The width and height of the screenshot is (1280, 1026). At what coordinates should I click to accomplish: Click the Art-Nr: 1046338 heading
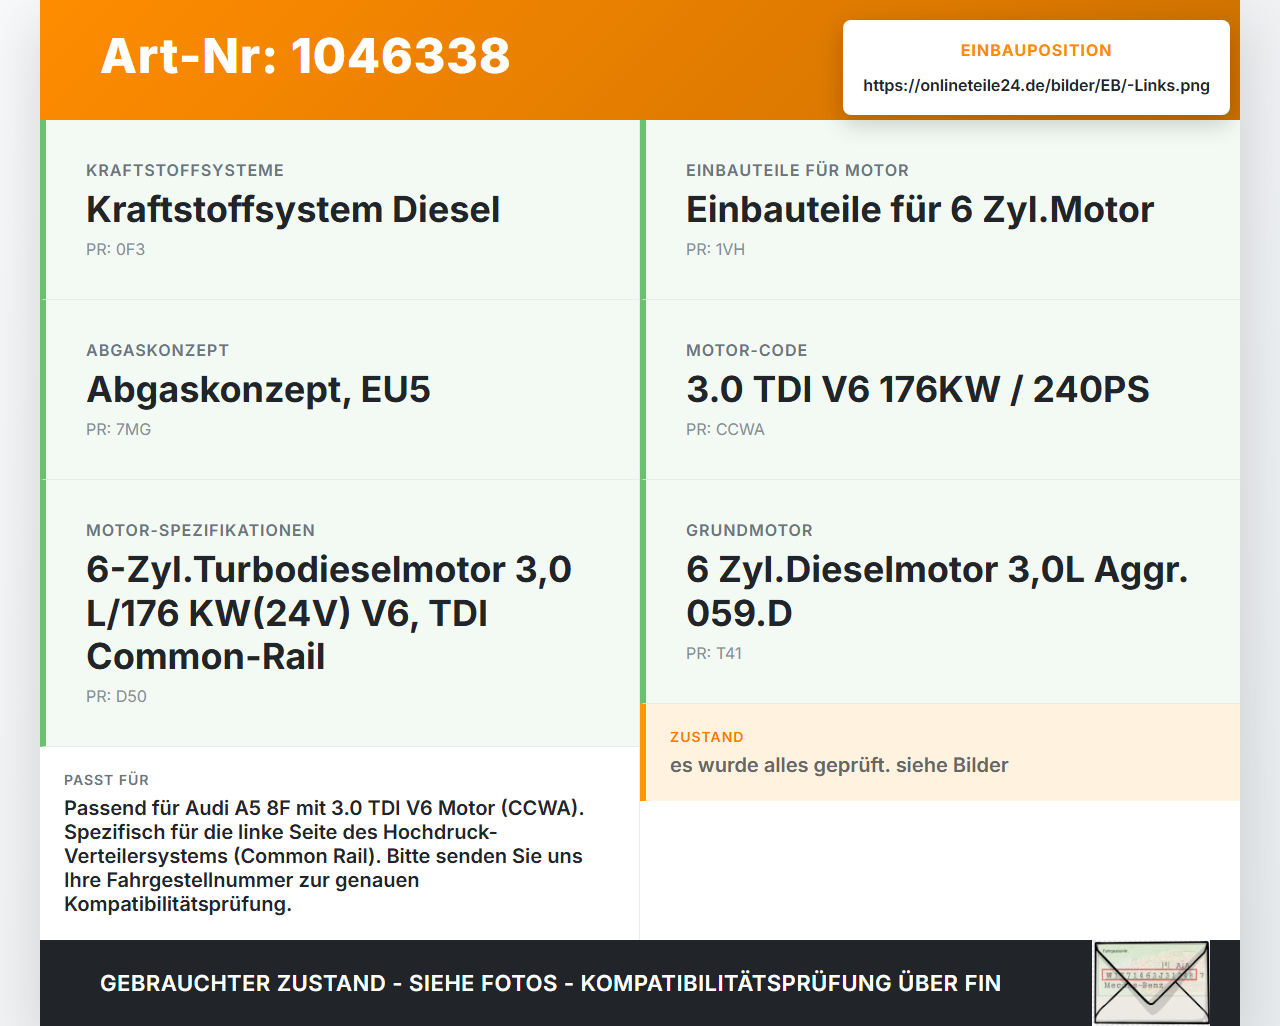[305, 56]
